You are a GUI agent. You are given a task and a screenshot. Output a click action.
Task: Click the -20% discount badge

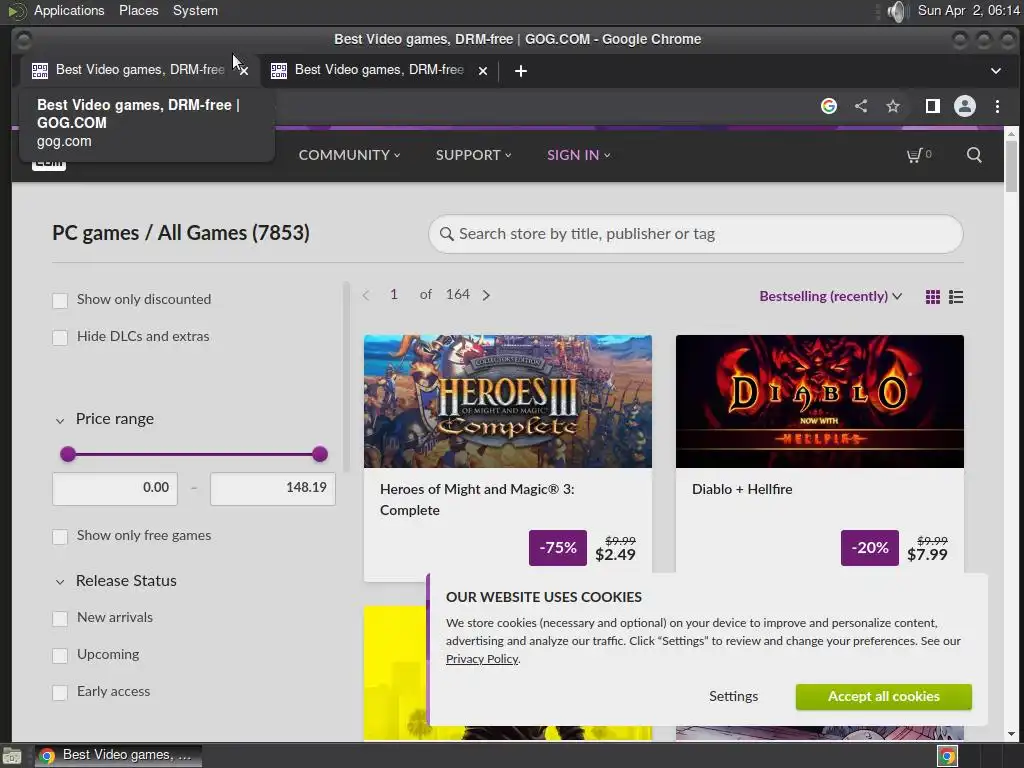coord(870,548)
